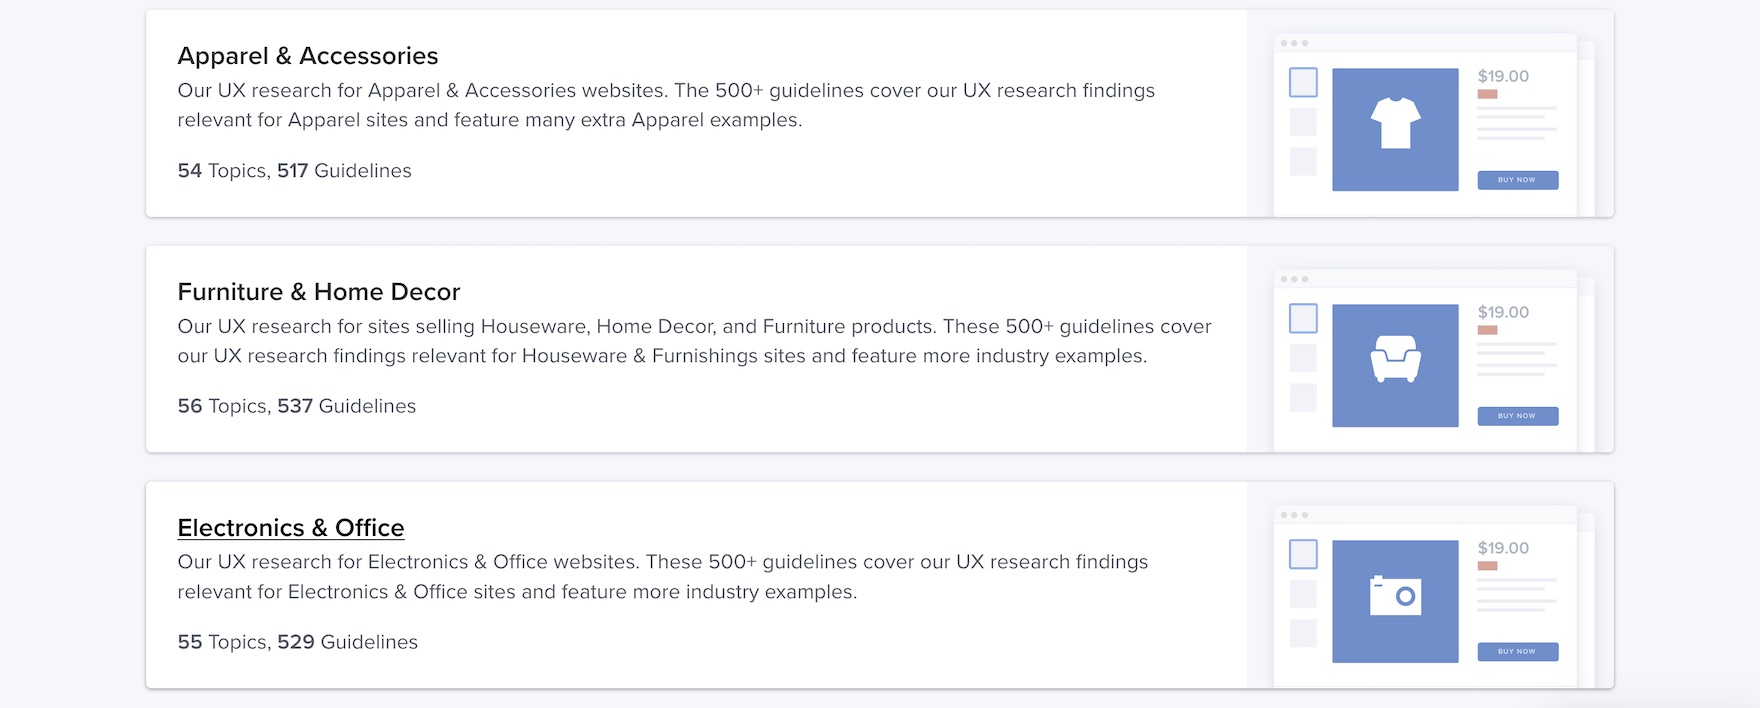Image resolution: width=1760 pixels, height=708 pixels.
Task: Click window dots atop the Apparel illustration
Action: [x=1294, y=43]
